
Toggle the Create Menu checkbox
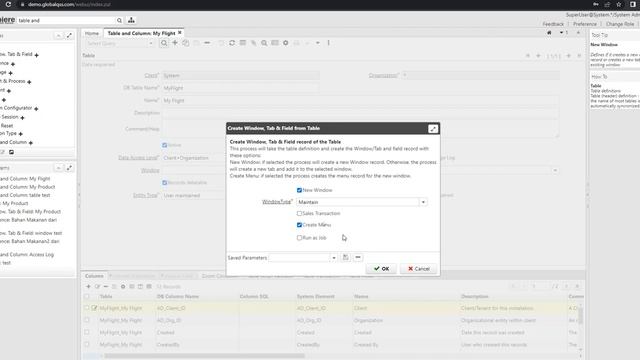[x=299, y=225]
